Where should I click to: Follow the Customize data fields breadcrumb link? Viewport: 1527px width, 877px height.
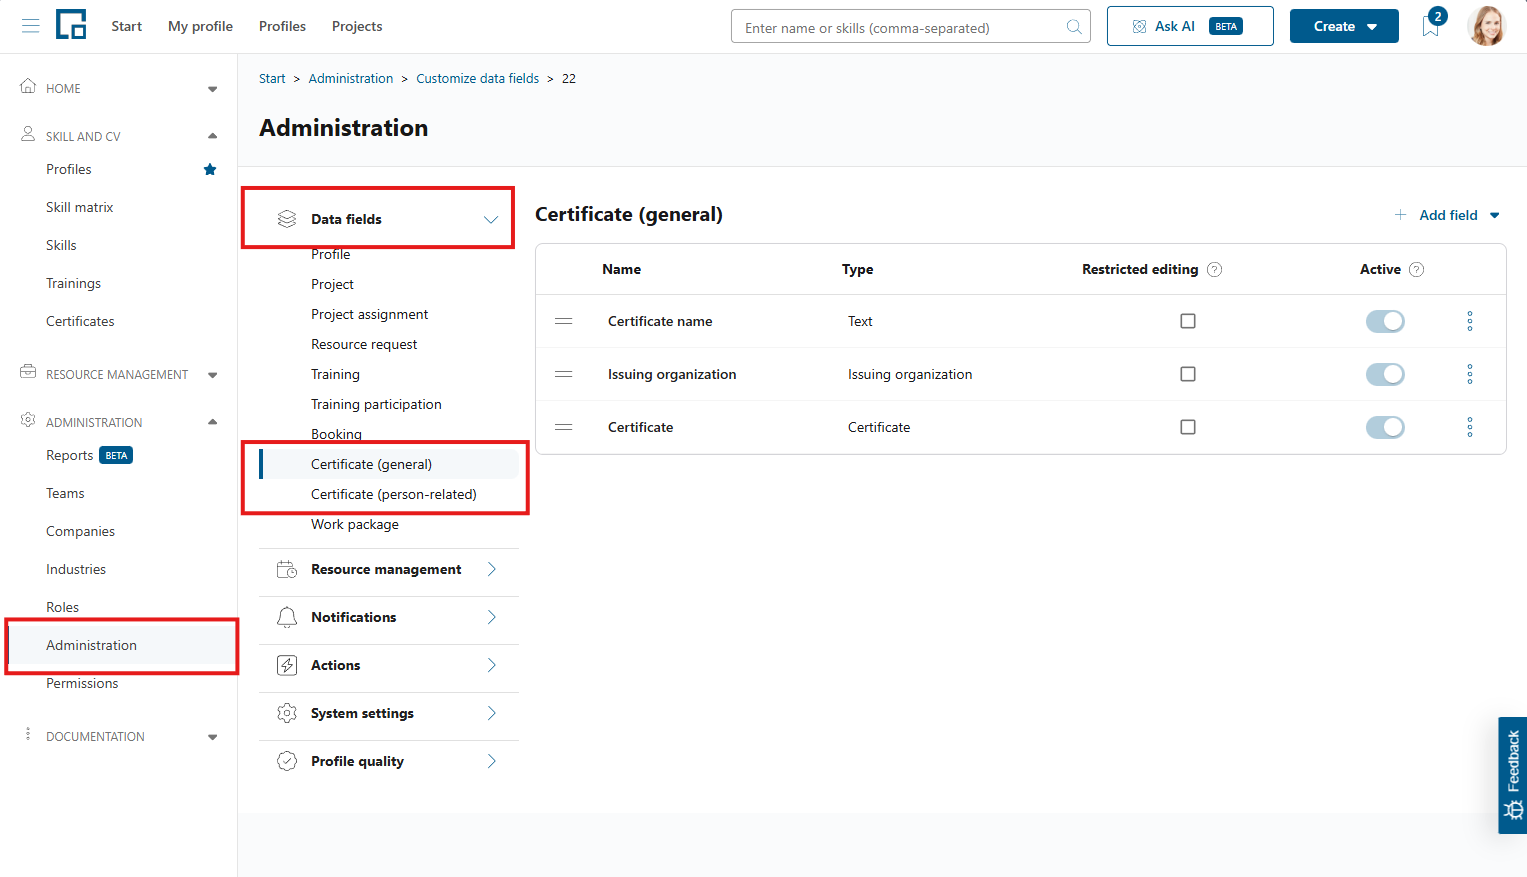tap(478, 78)
